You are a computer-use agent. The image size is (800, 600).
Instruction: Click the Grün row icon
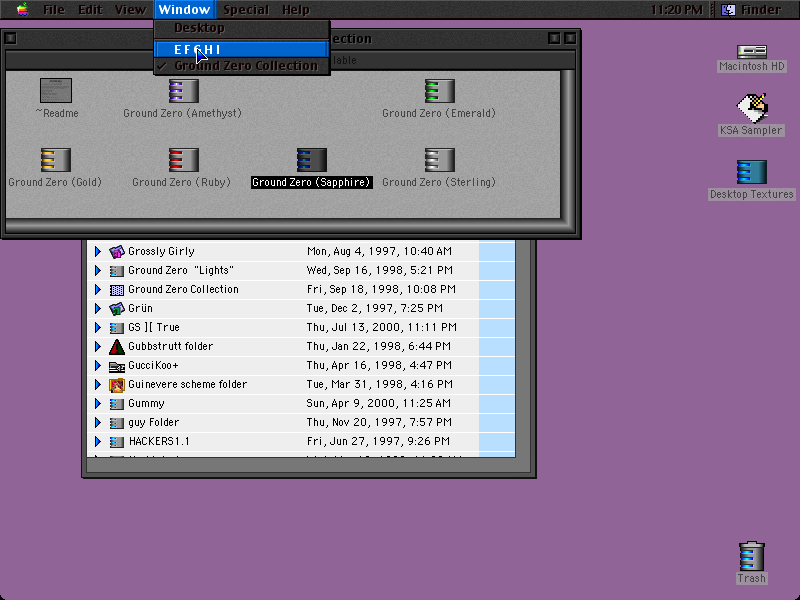tap(117, 309)
